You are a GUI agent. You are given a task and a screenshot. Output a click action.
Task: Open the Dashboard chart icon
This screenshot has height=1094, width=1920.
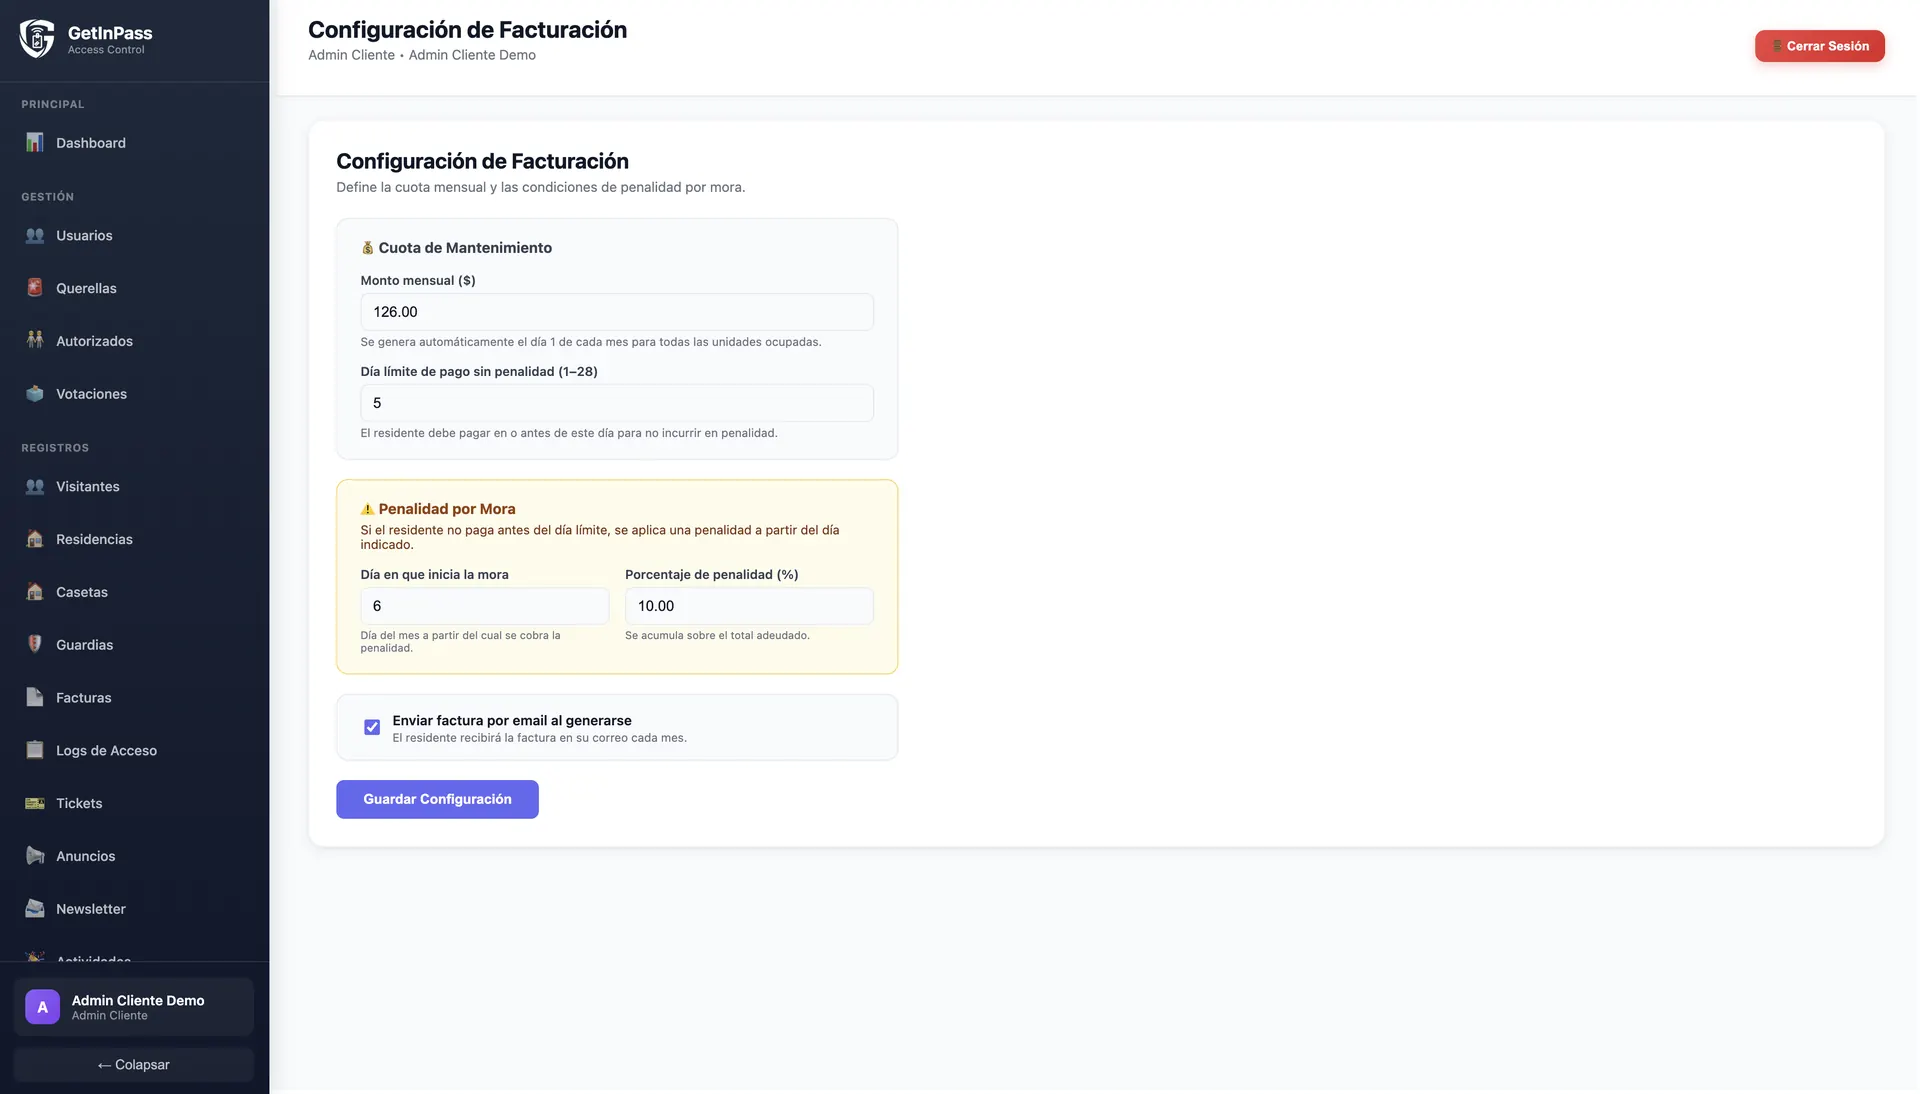click(x=35, y=143)
